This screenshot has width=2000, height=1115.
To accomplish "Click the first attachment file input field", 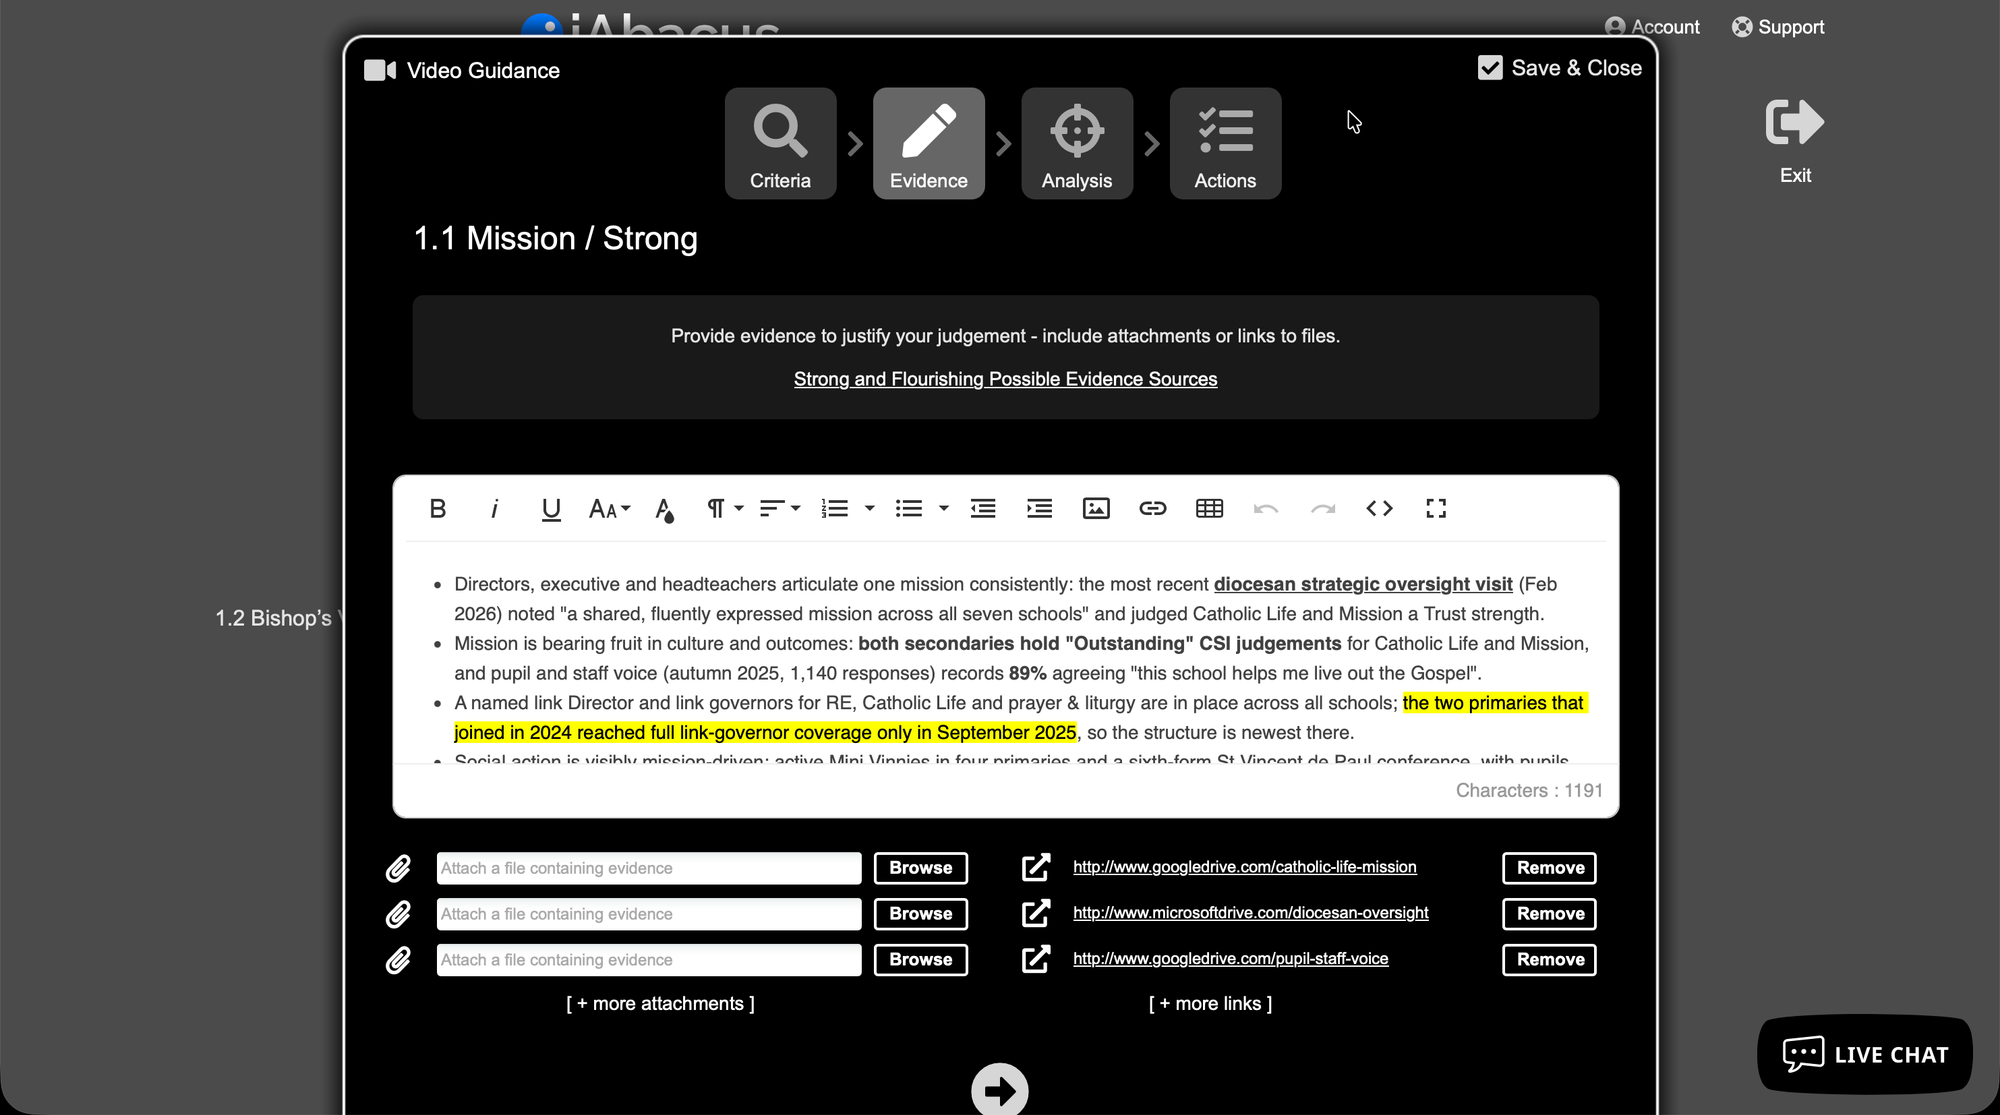I will pyautogui.click(x=649, y=868).
